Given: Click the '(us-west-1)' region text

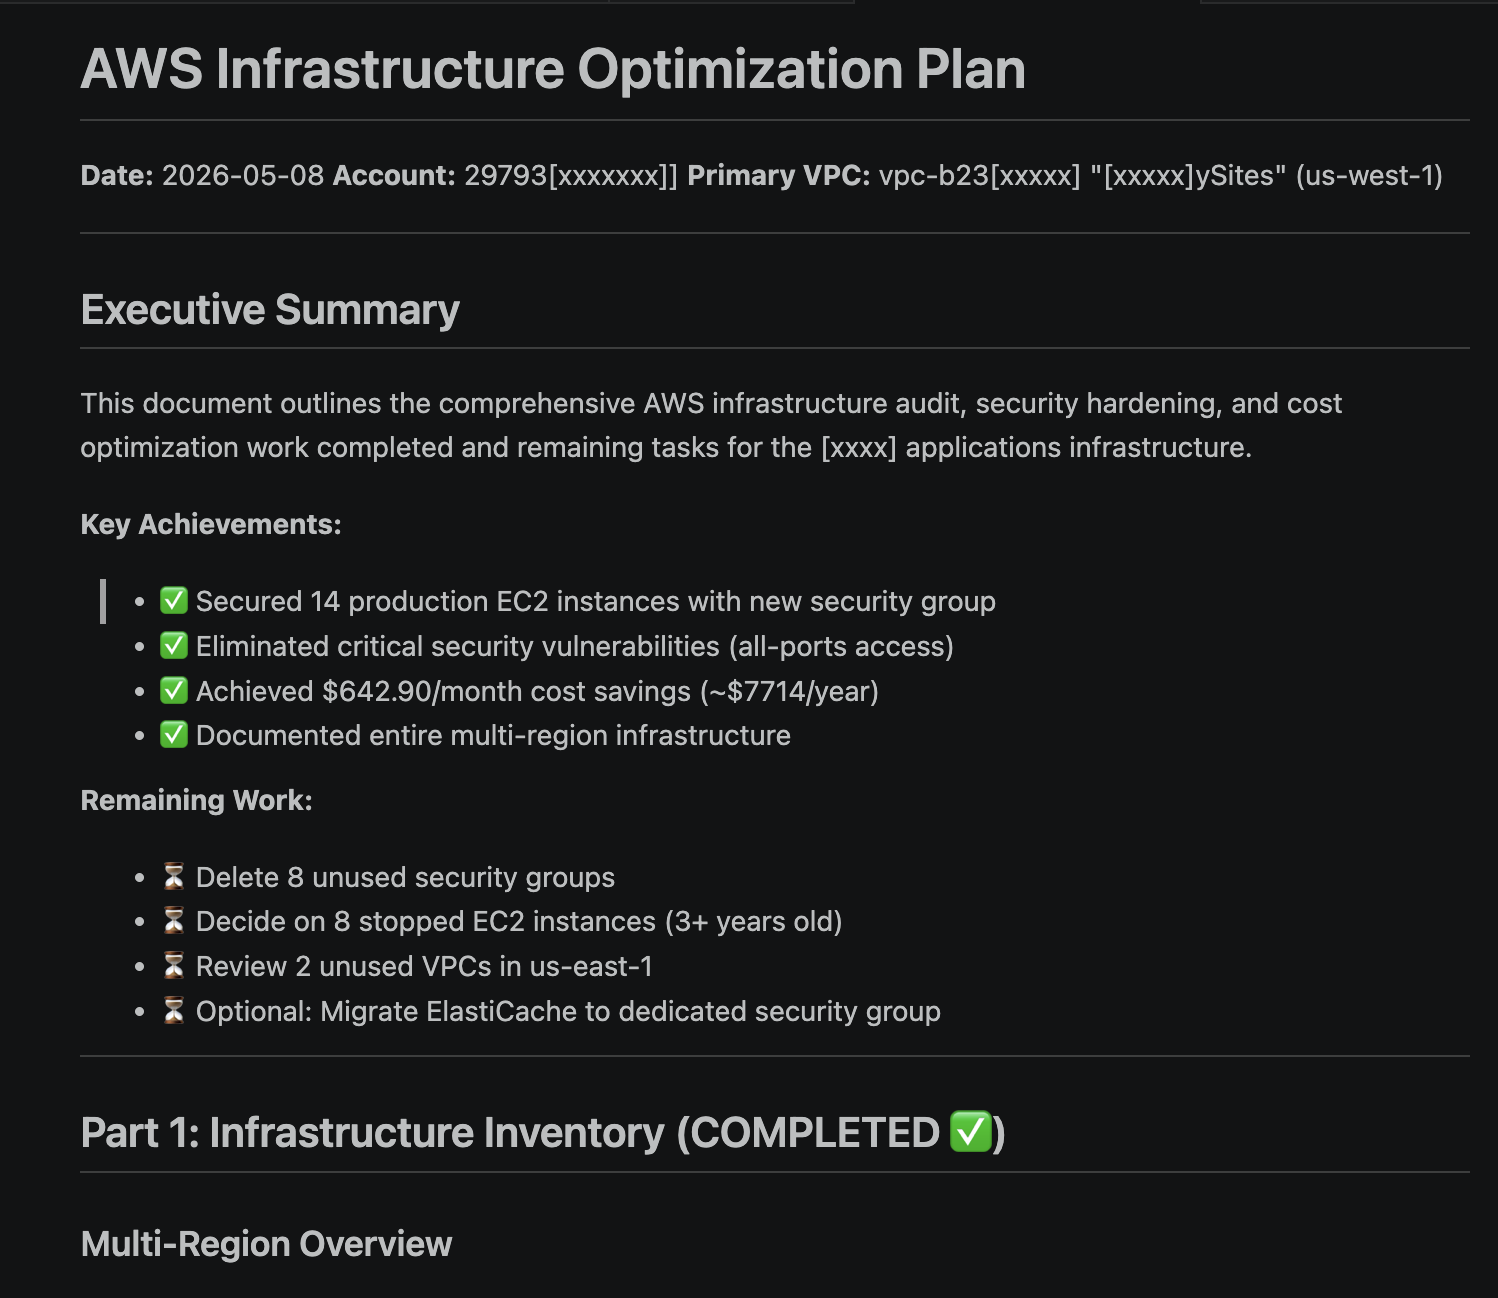Looking at the screenshot, I should coord(1369,175).
